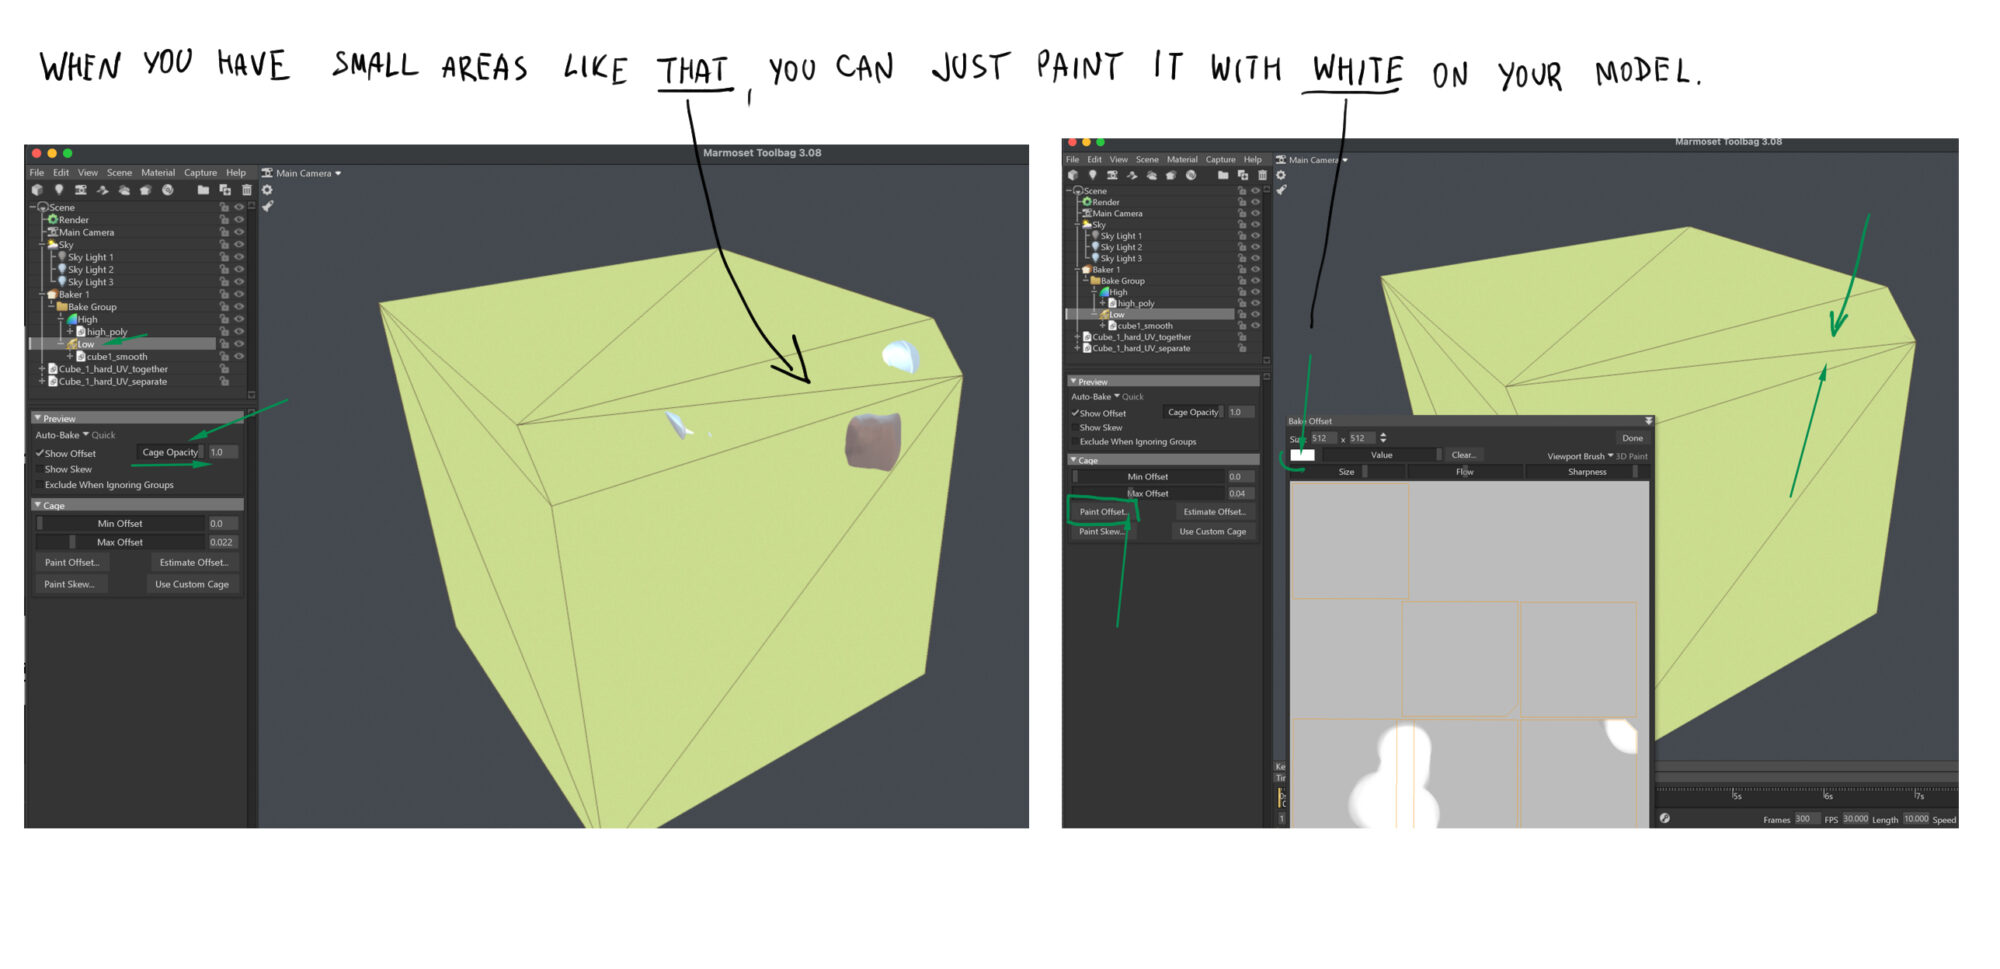Click Use Custom Cage in left window
This screenshot has width=2000, height=969.
click(x=192, y=585)
